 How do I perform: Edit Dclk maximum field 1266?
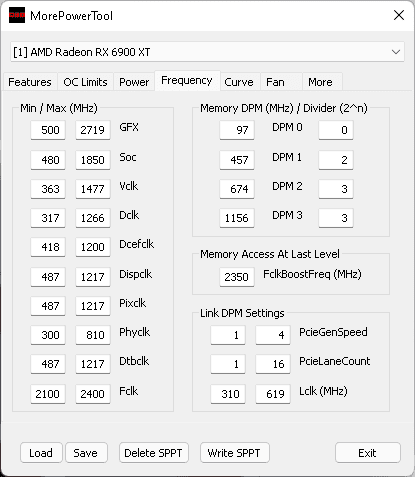(93, 218)
